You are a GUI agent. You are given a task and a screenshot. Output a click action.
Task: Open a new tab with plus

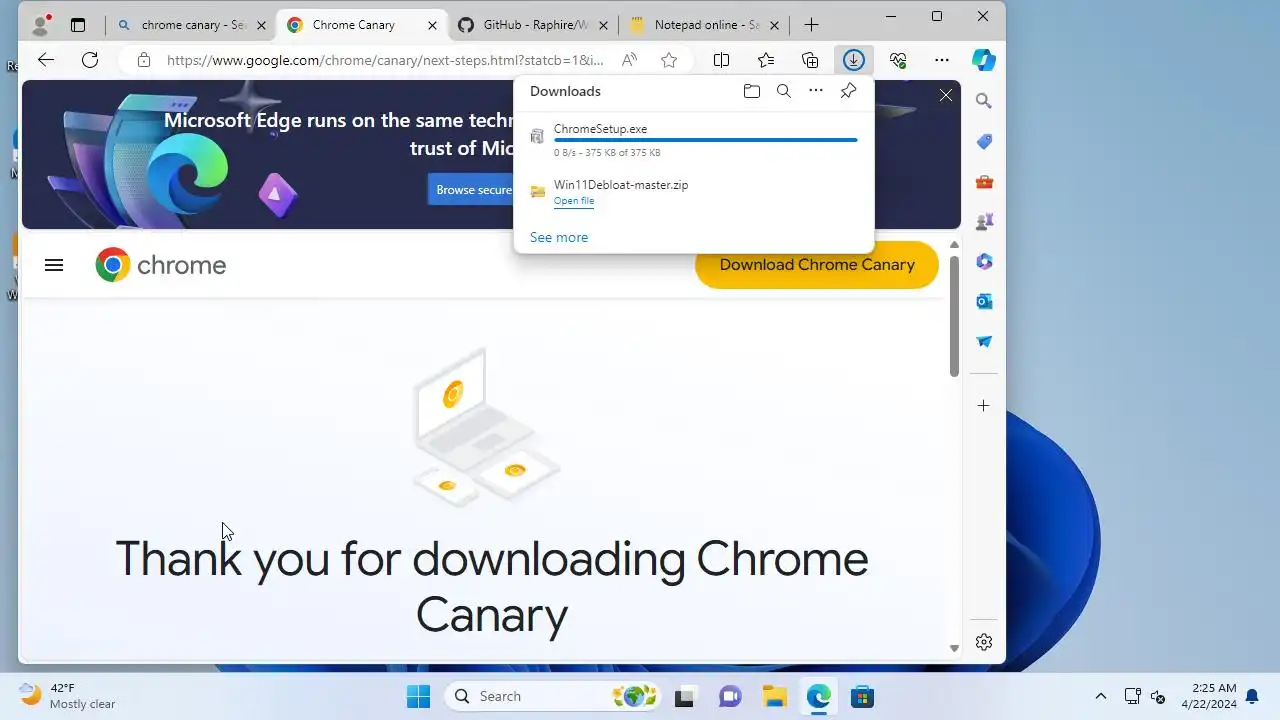pos(812,25)
